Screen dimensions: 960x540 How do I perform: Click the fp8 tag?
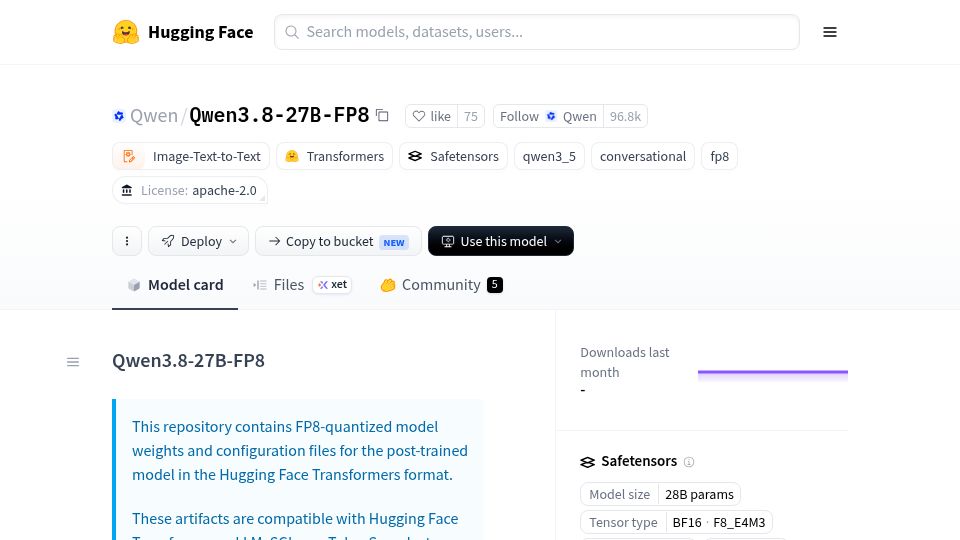coord(719,156)
